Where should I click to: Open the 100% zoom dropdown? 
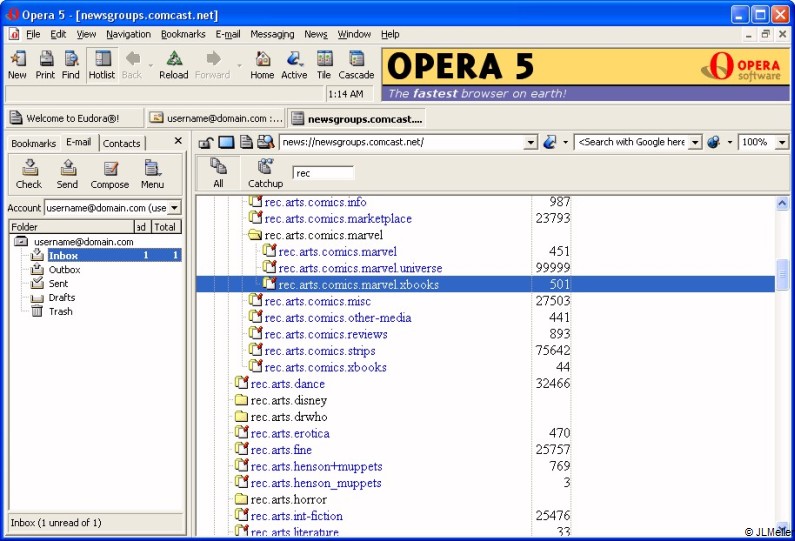(x=782, y=142)
